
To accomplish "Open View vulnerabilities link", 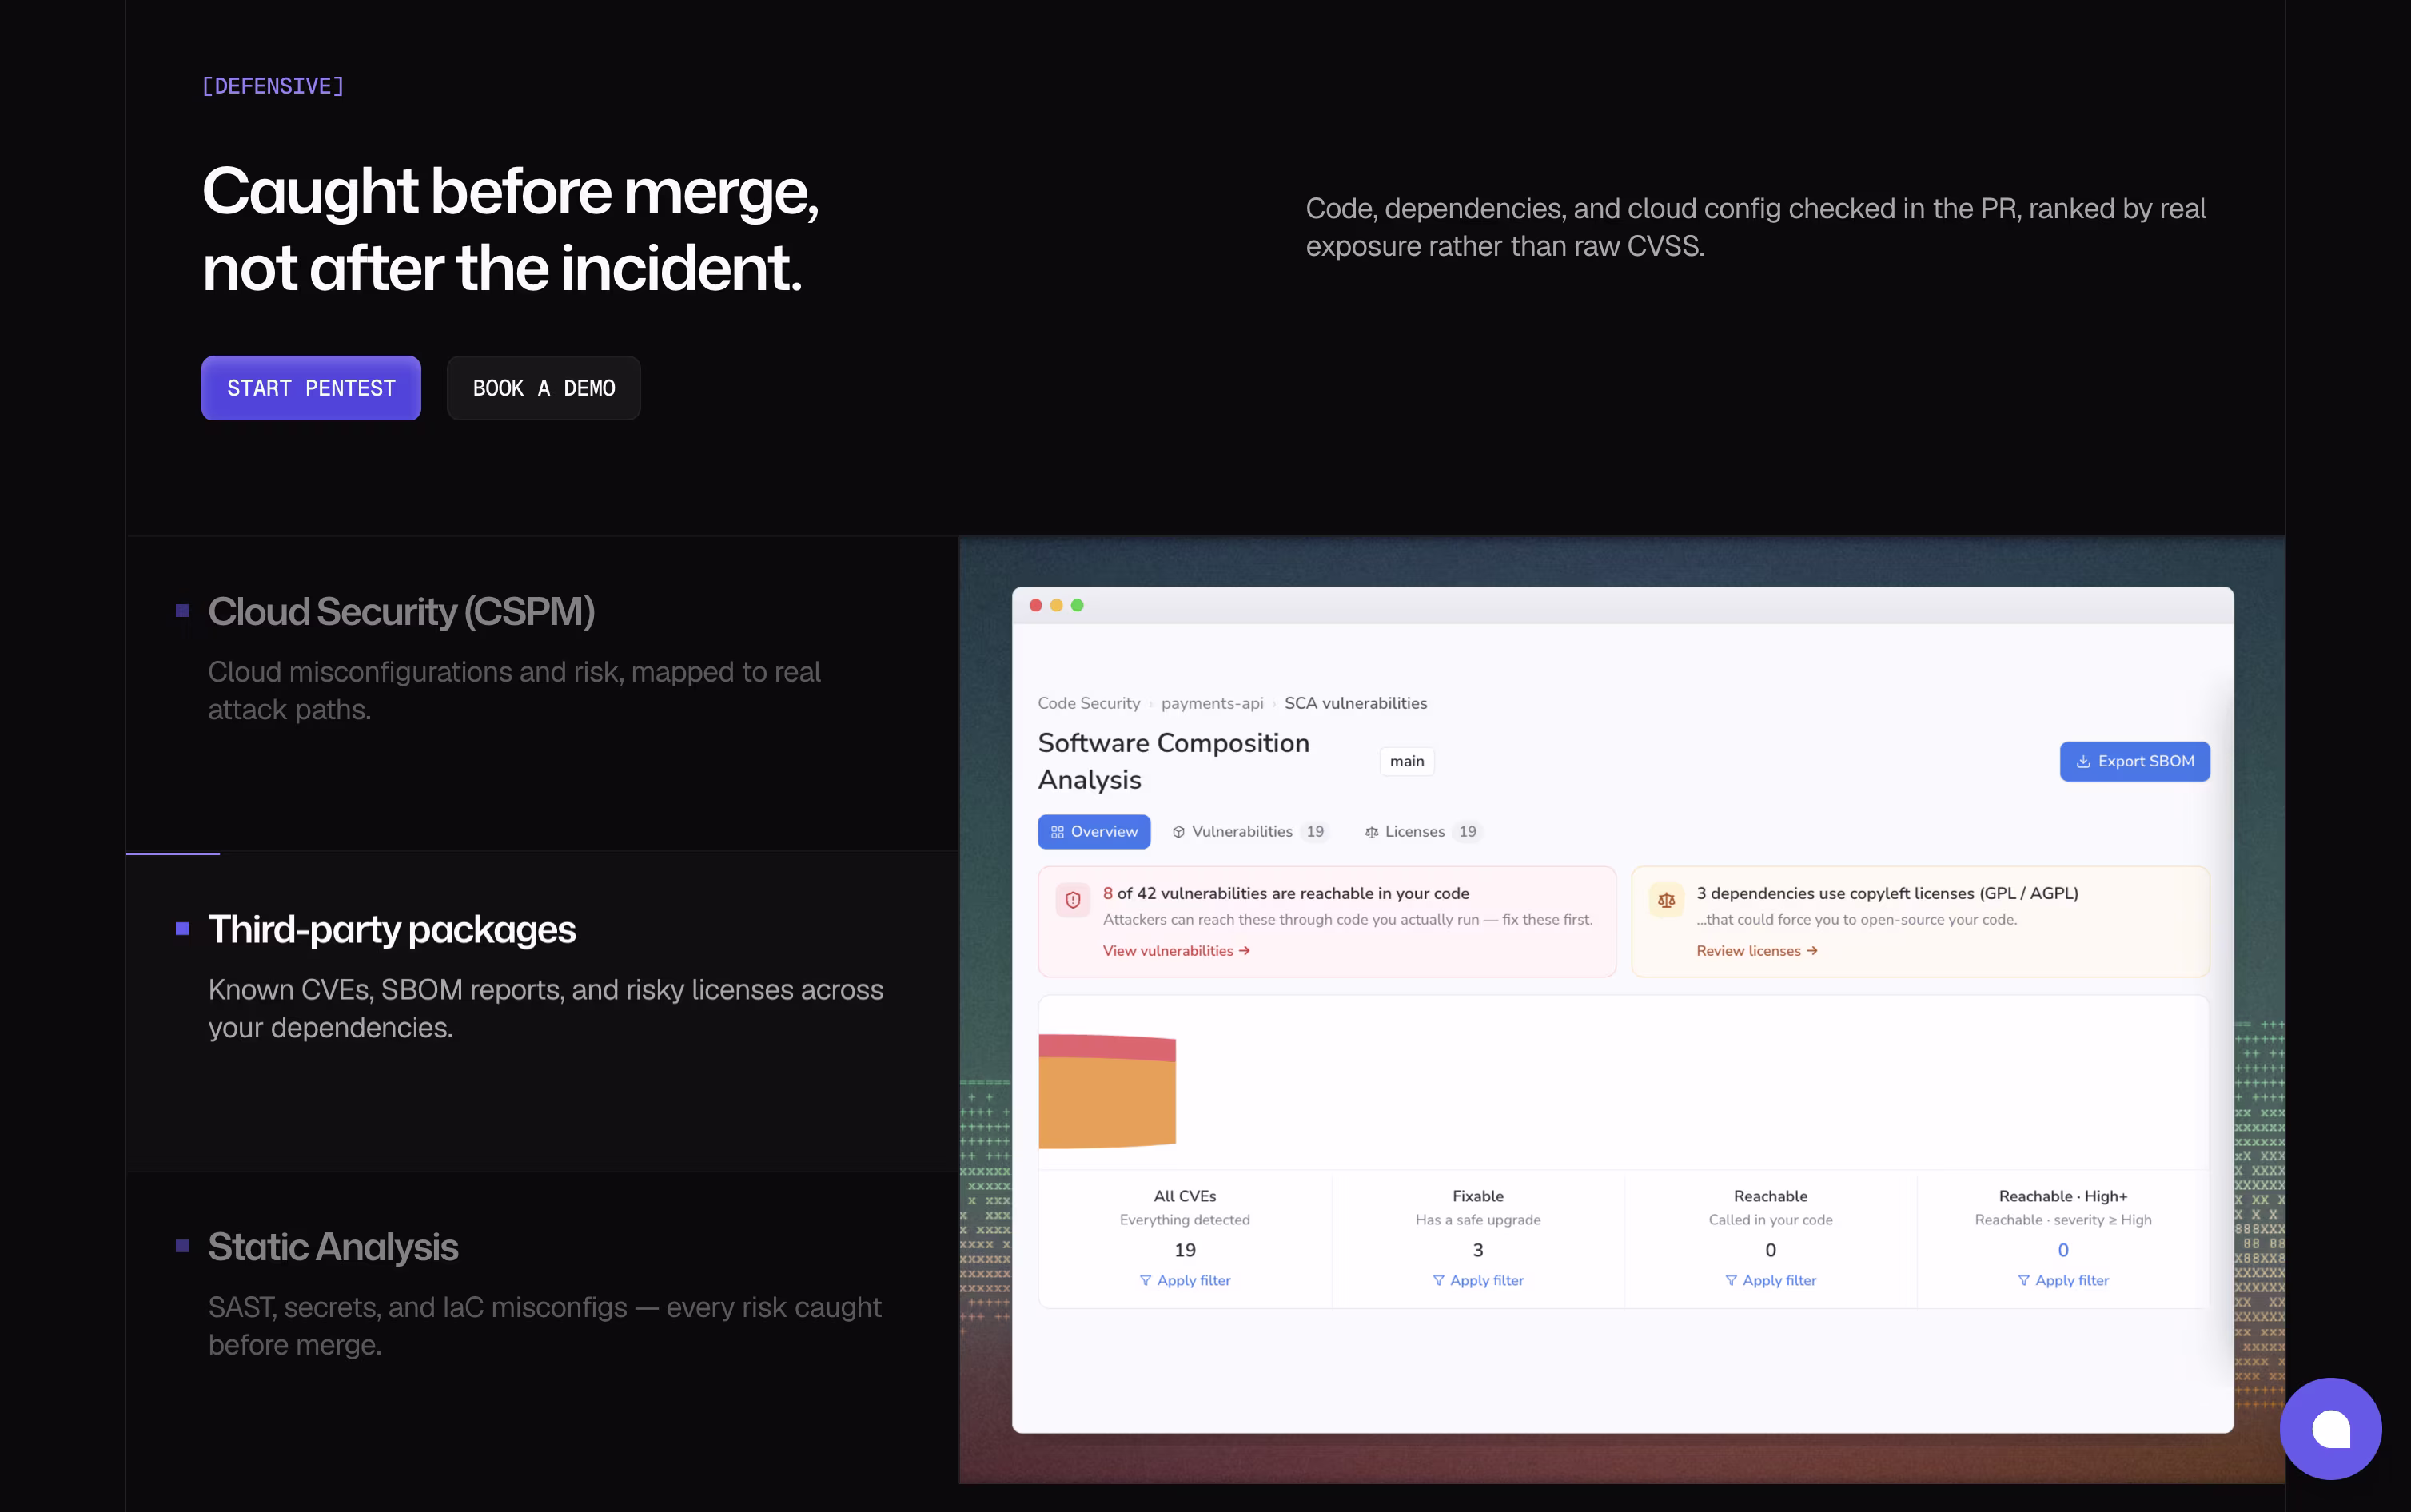I will click(x=1177, y=950).
